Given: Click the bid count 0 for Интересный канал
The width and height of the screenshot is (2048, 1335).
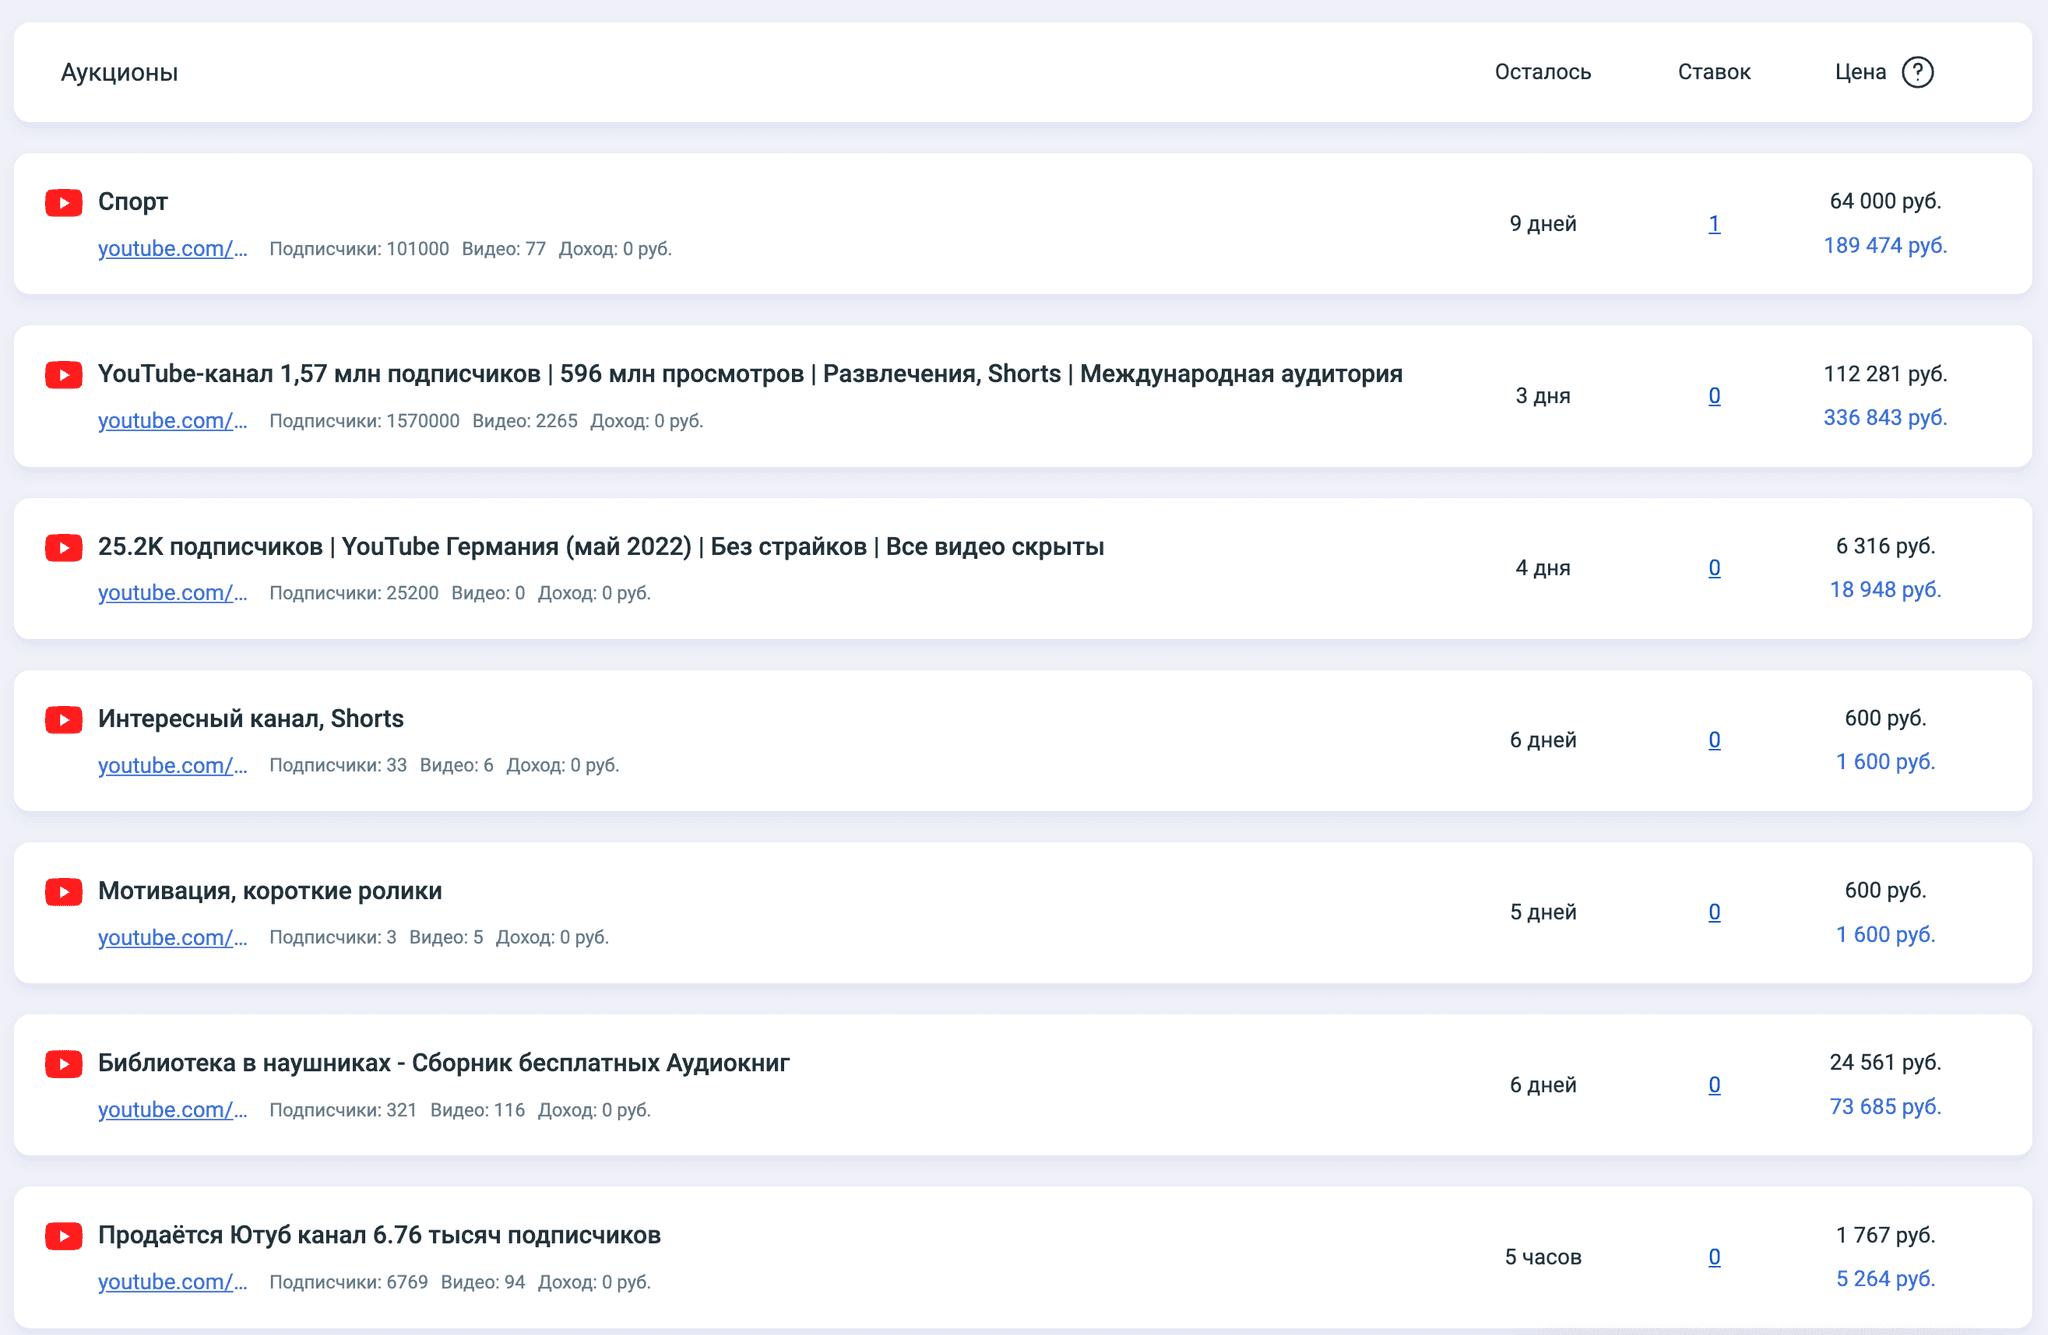Looking at the screenshot, I should (x=1714, y=740).
